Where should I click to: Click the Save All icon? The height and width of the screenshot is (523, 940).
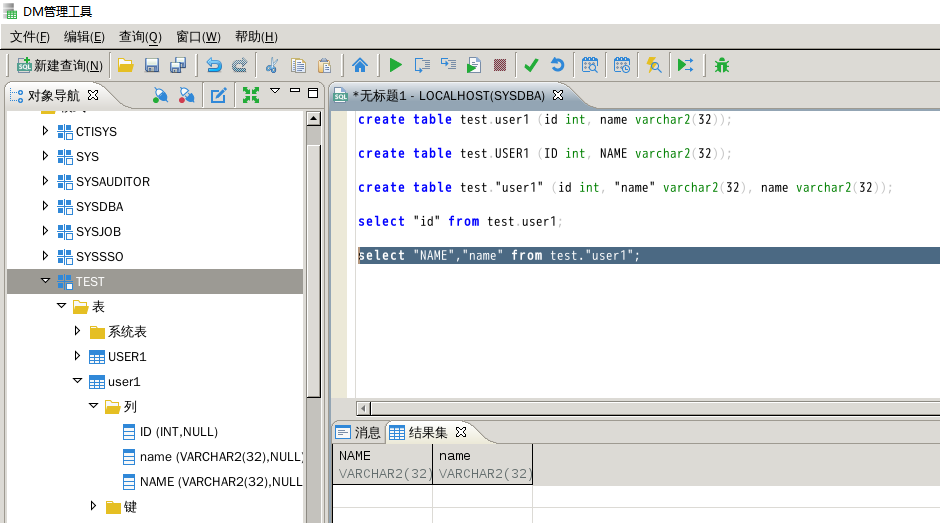coord(178,65)
